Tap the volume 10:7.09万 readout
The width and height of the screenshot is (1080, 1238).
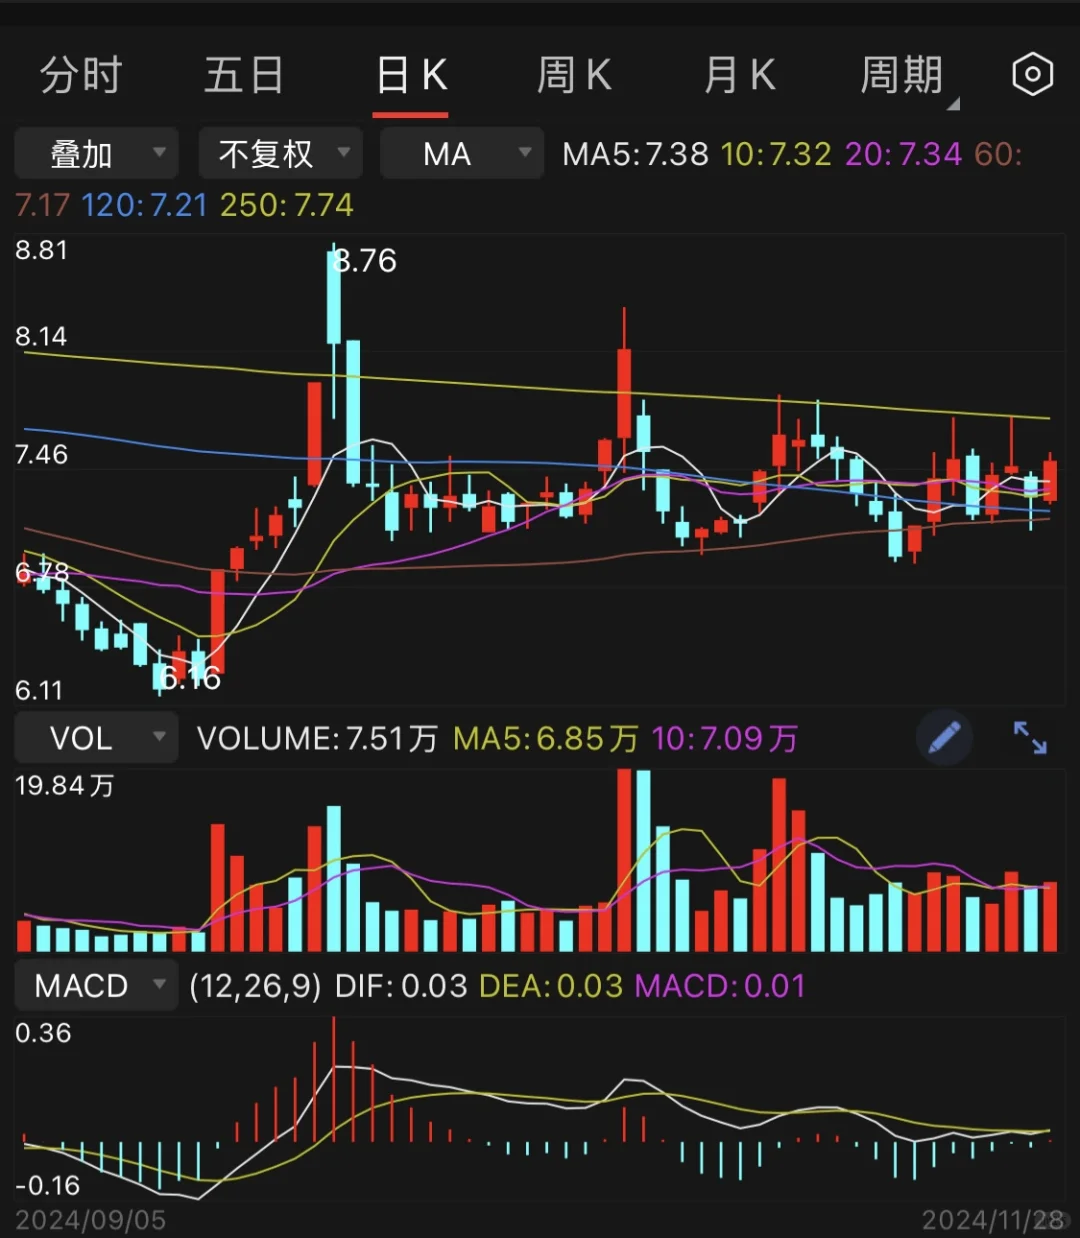coord(725,739)
